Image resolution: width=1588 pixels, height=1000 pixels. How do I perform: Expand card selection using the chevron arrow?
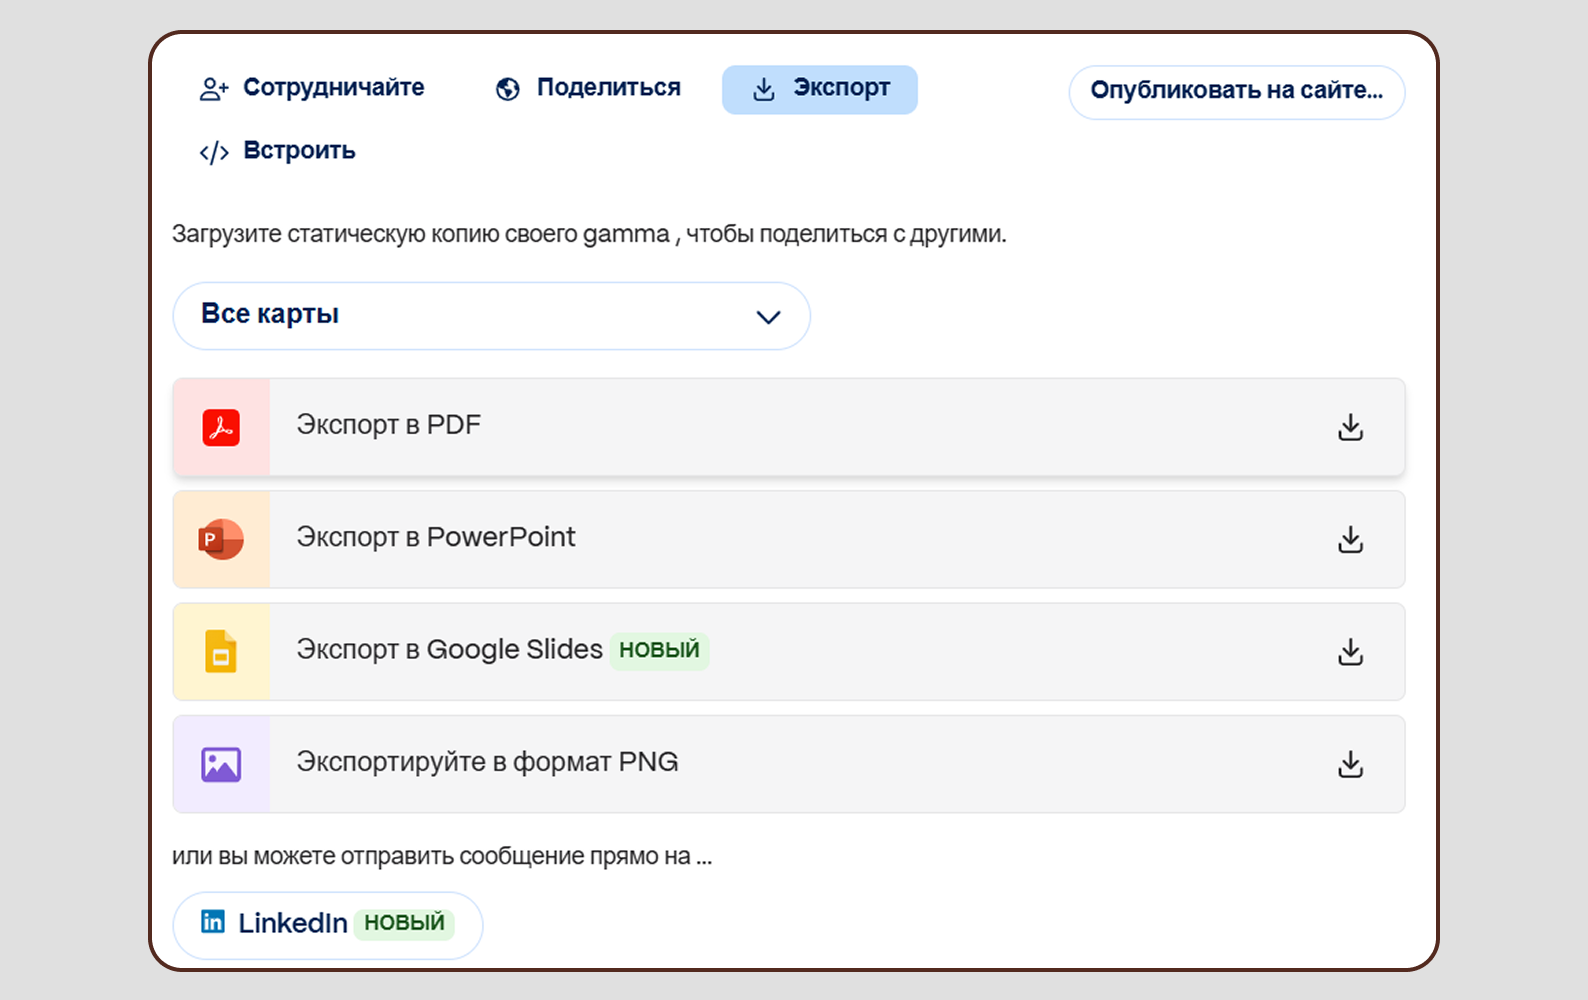[768, 317]
